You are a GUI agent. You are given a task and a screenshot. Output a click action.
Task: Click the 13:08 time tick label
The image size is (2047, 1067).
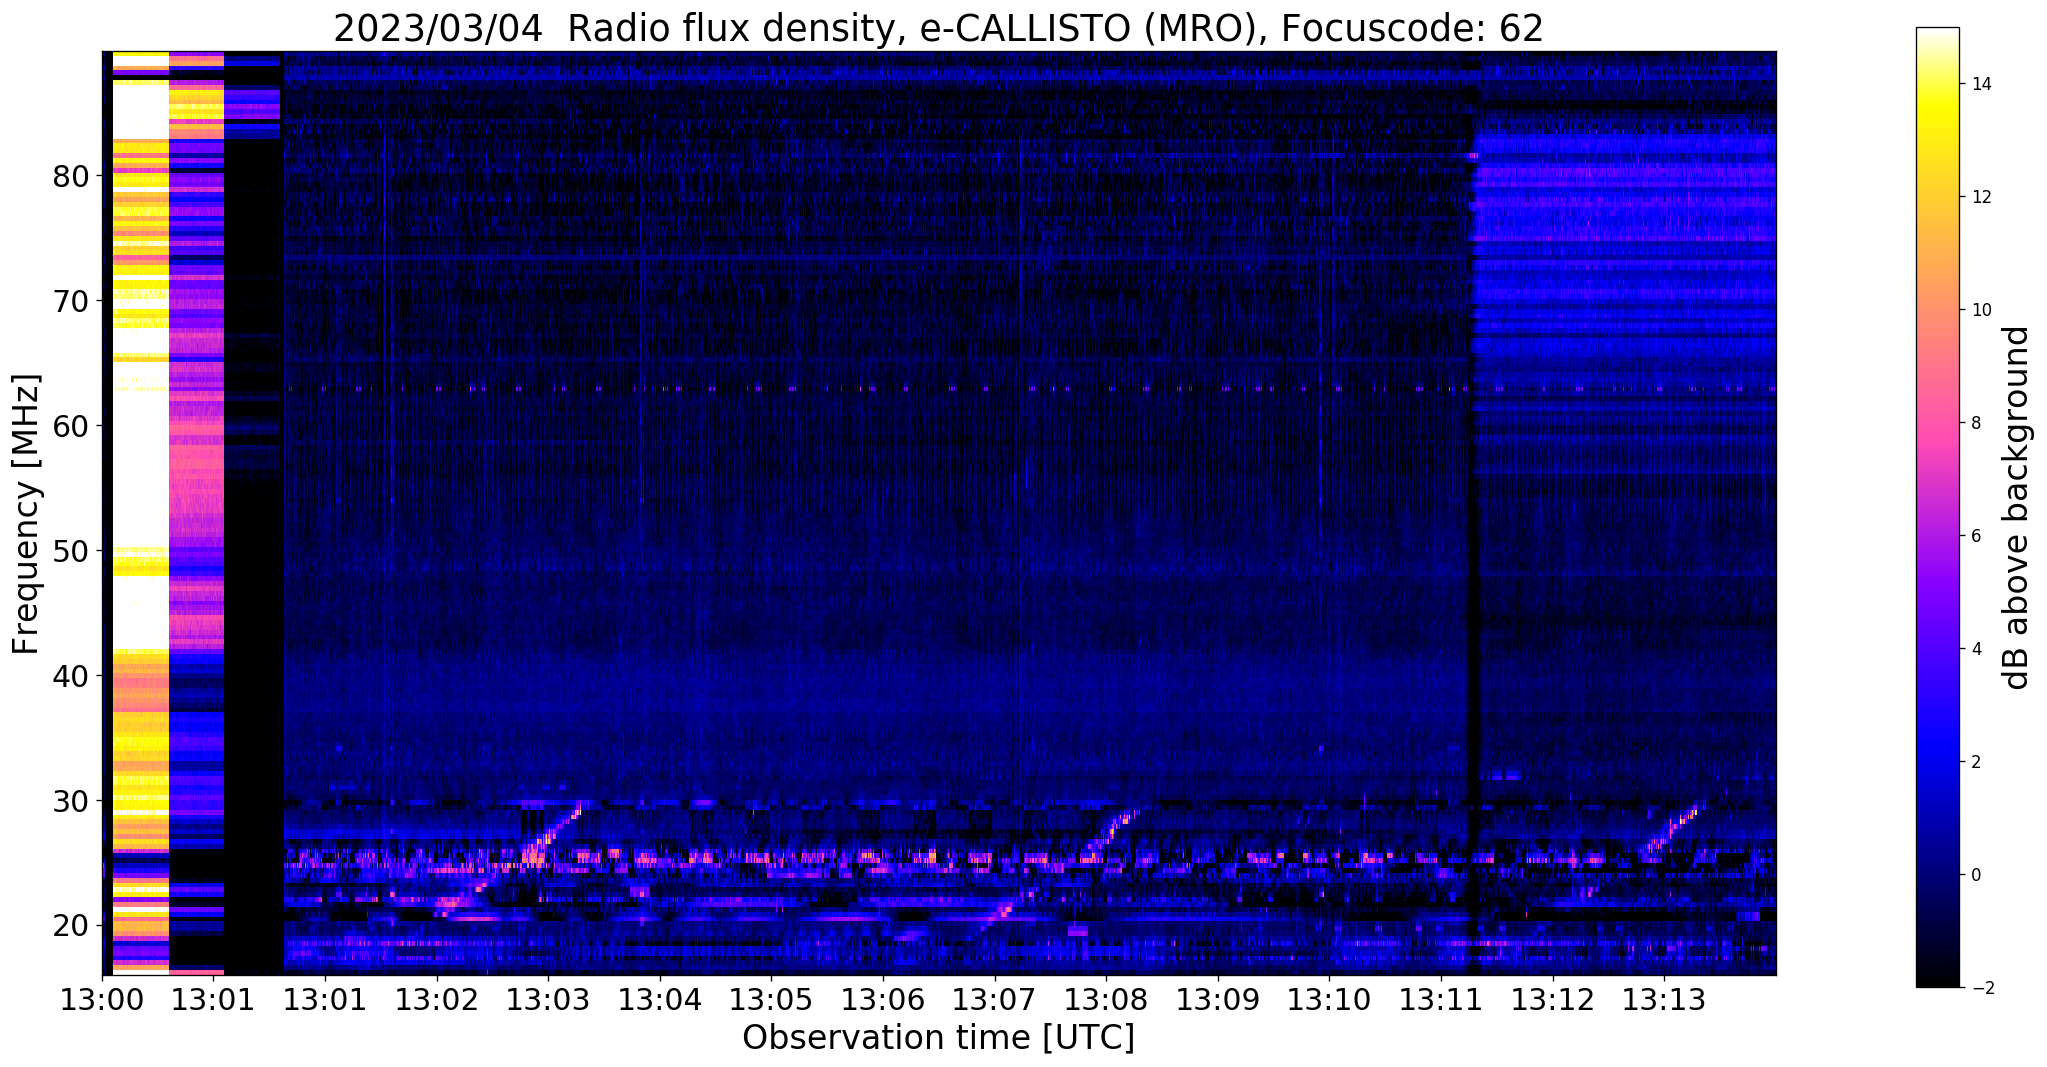(x=1106, y=999)
